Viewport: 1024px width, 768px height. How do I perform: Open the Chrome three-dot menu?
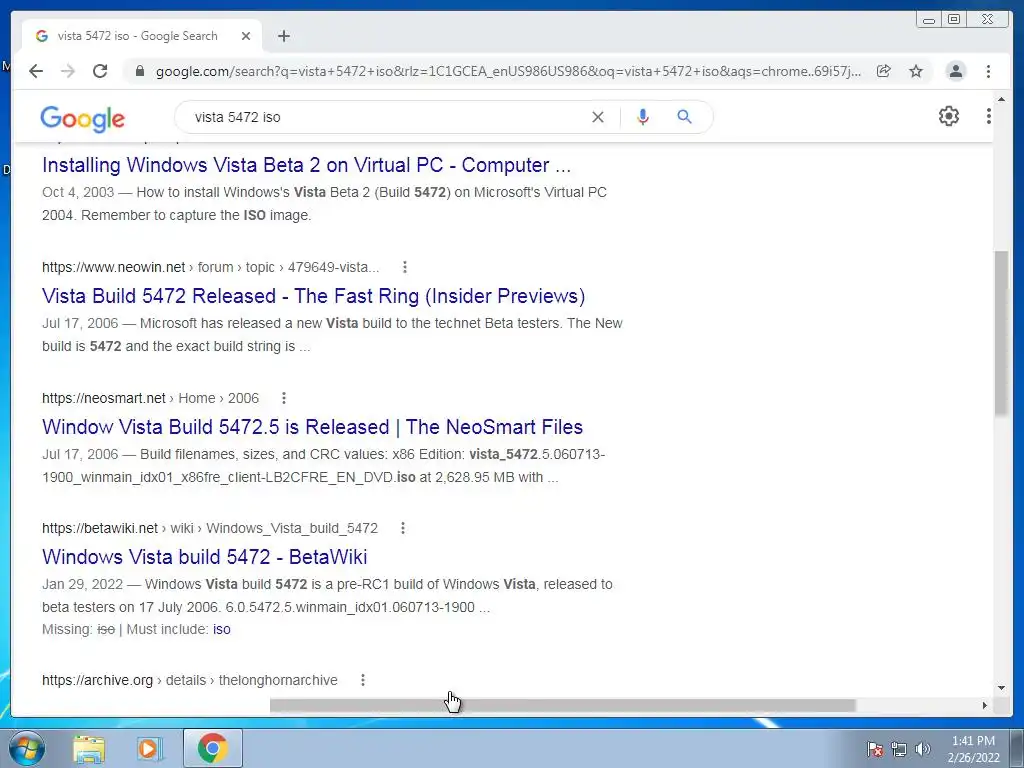988,71
